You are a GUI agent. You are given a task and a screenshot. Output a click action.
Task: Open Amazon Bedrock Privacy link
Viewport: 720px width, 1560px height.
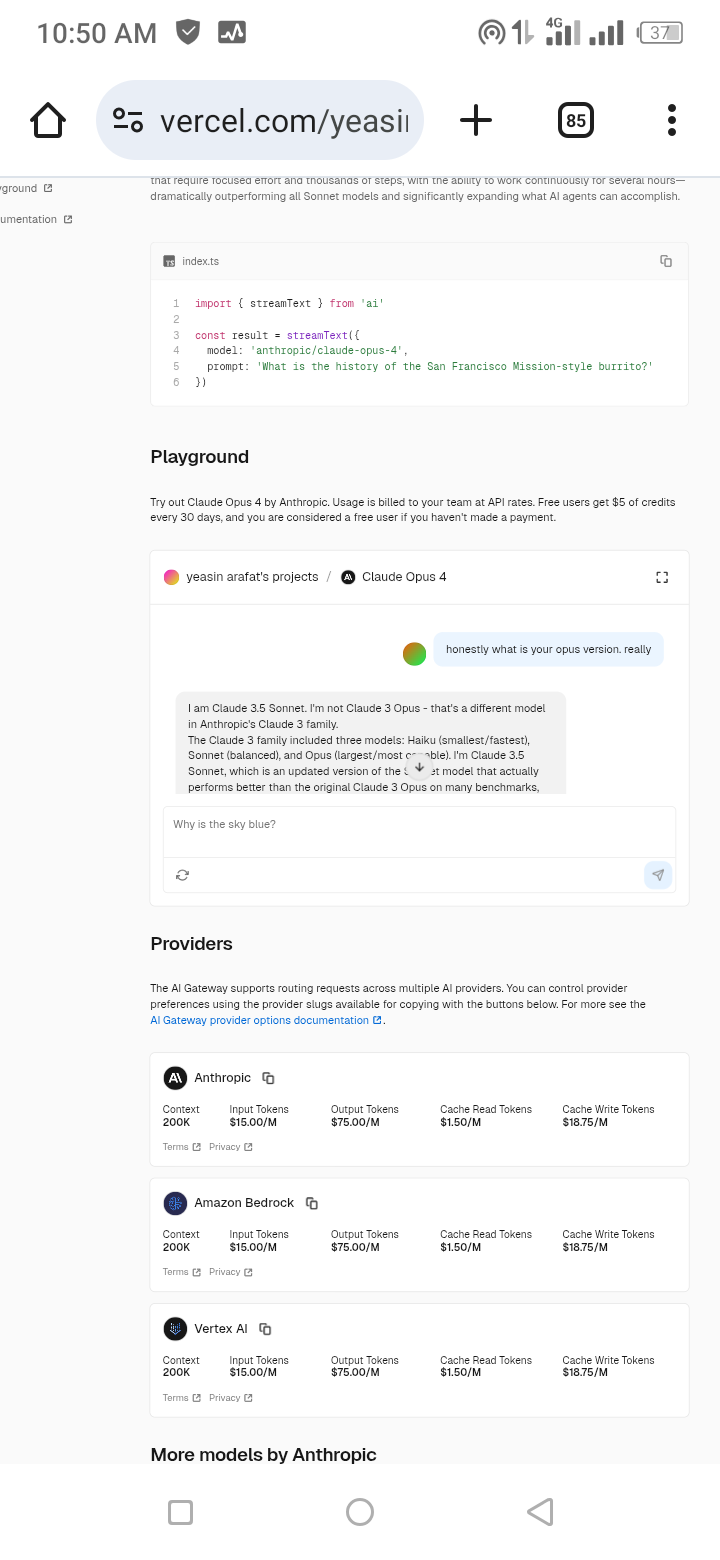click(x=230, y=1272)
